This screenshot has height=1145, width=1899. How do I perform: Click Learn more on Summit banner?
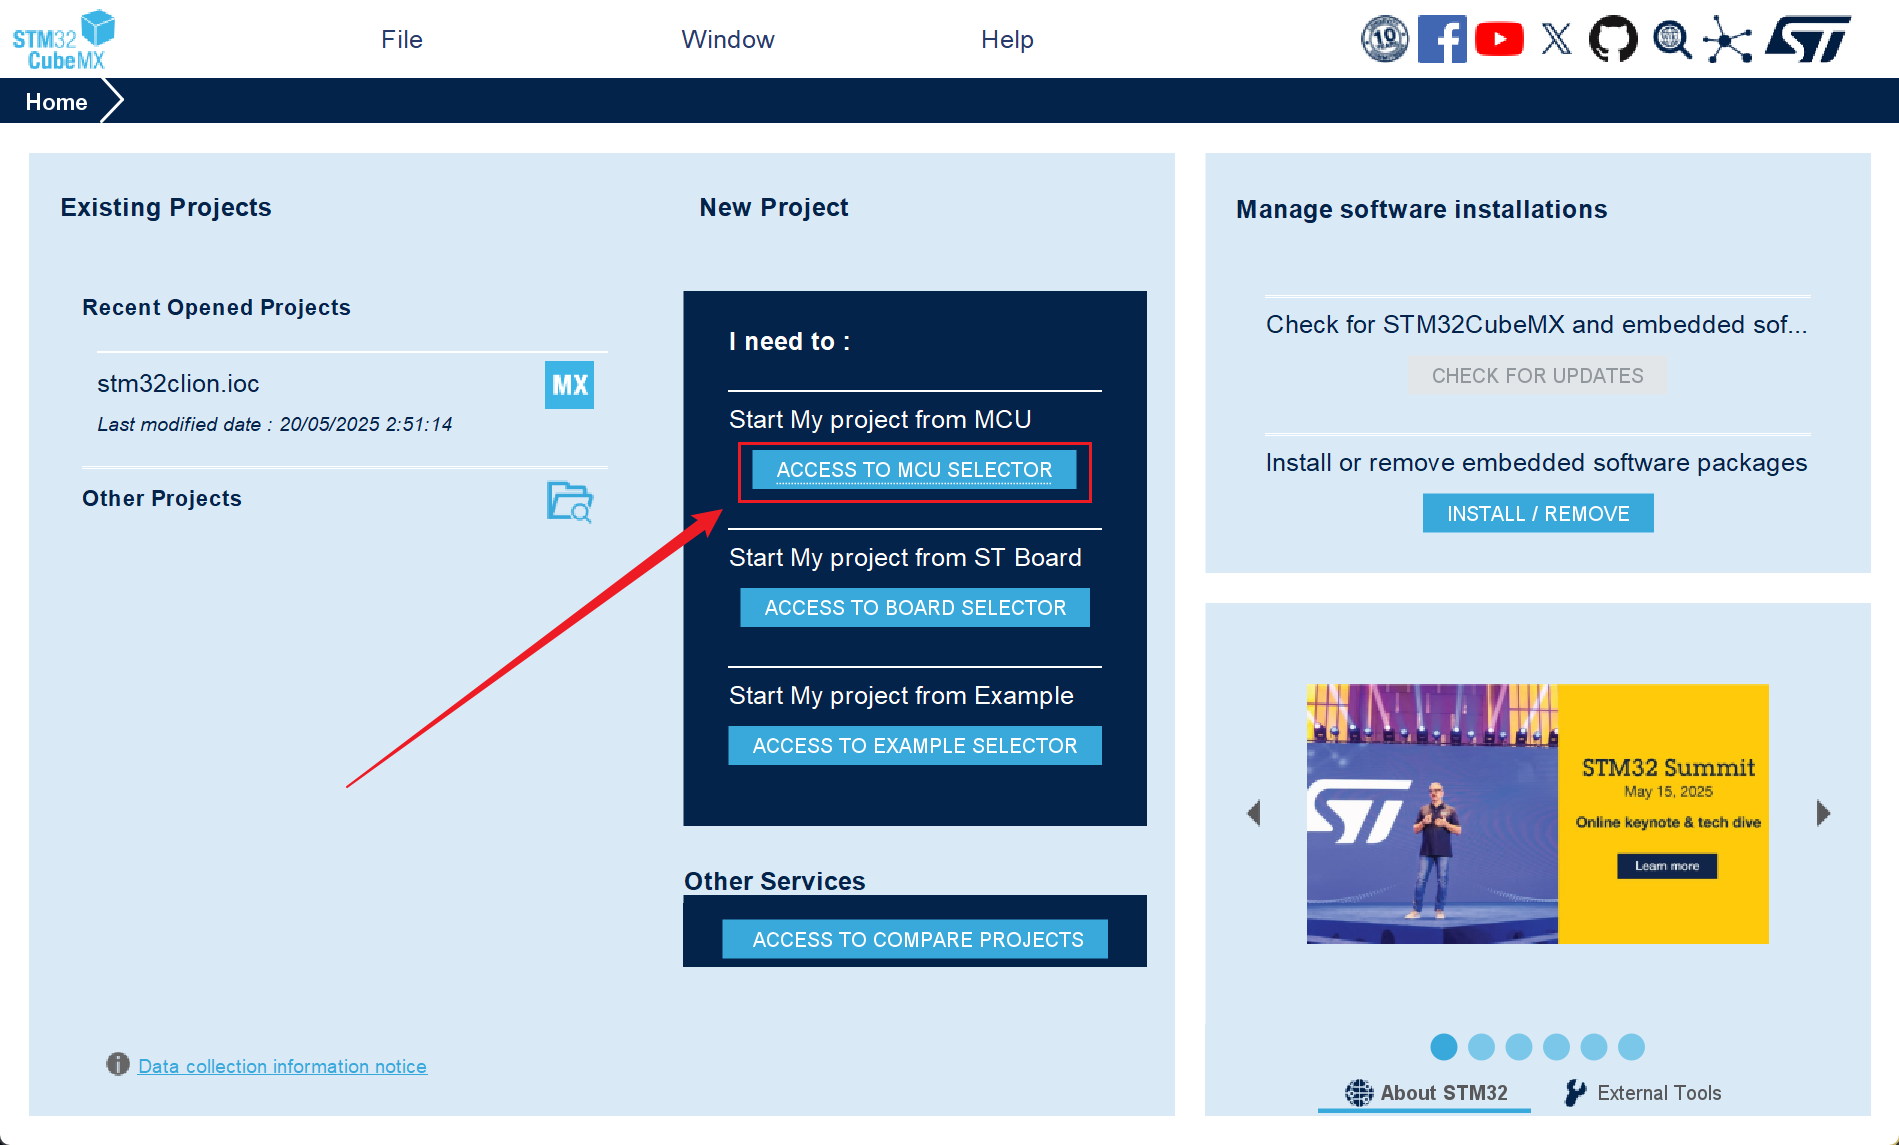pyautogui.click(x=1667, y=866)
